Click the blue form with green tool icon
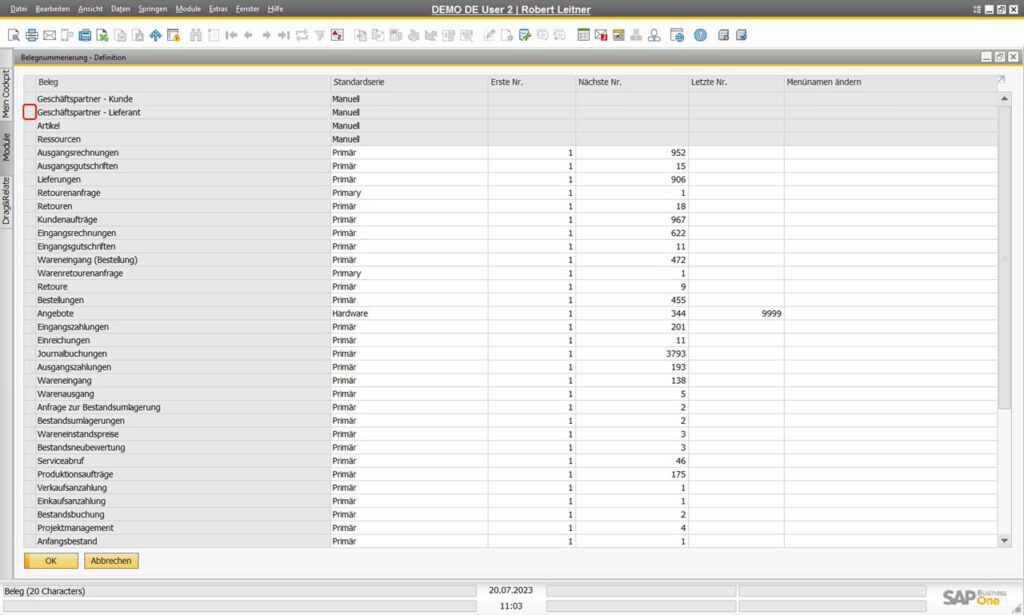 (x=524, y=35)
